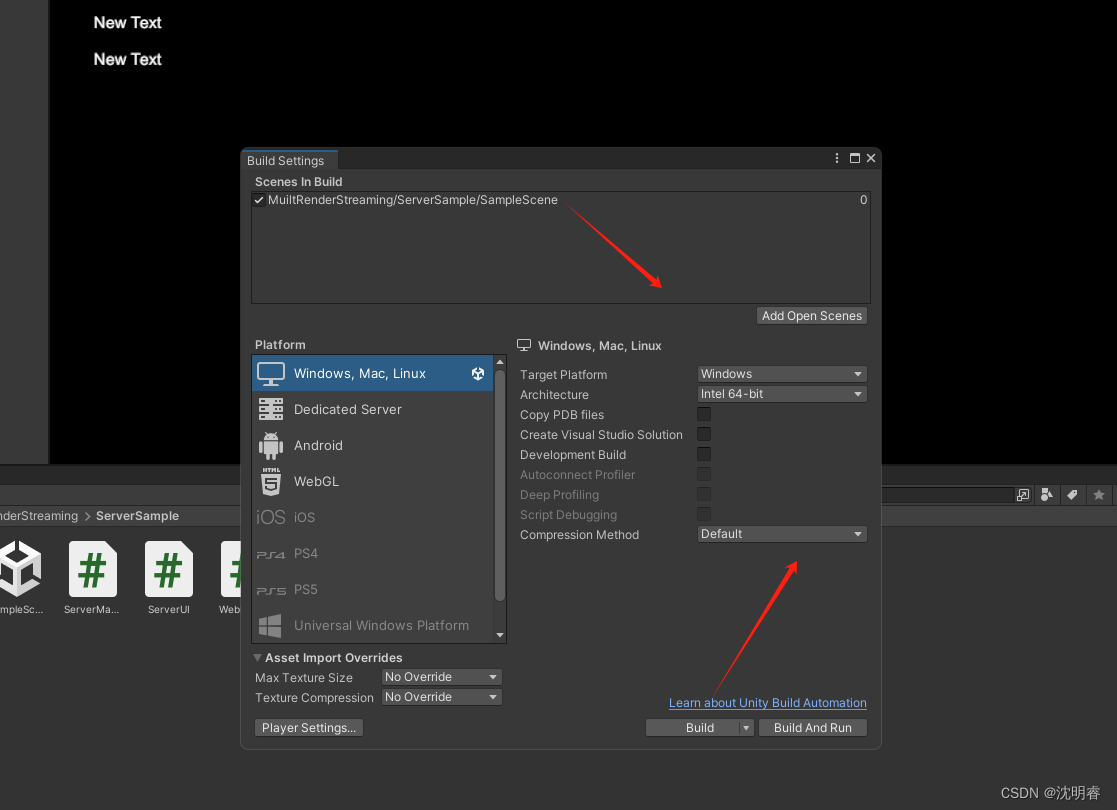Open Player Settings
Viewport: 1117px width, 810px height.
pyautogui.click(x=308, y=727)
